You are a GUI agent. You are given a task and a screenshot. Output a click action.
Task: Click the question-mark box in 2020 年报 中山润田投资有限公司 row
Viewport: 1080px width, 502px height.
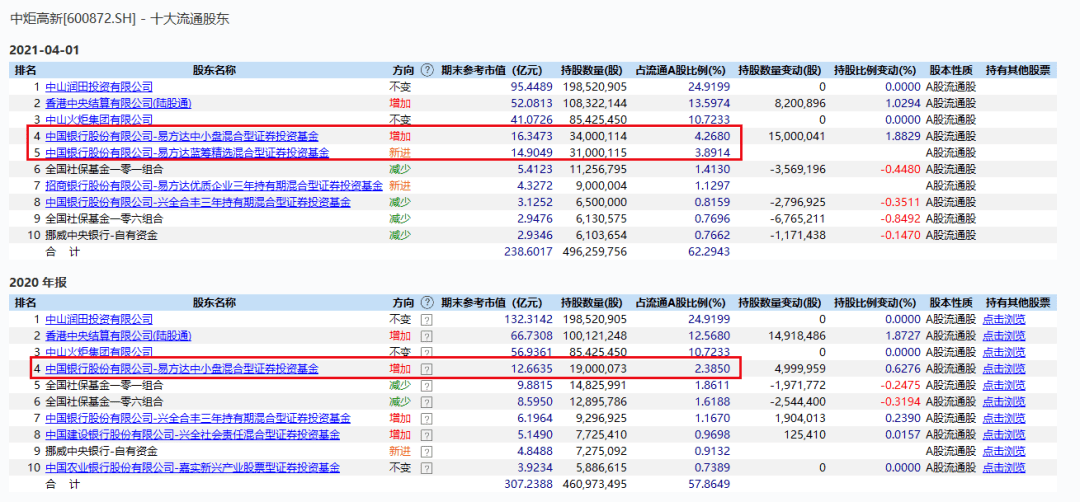coord(426,320)
